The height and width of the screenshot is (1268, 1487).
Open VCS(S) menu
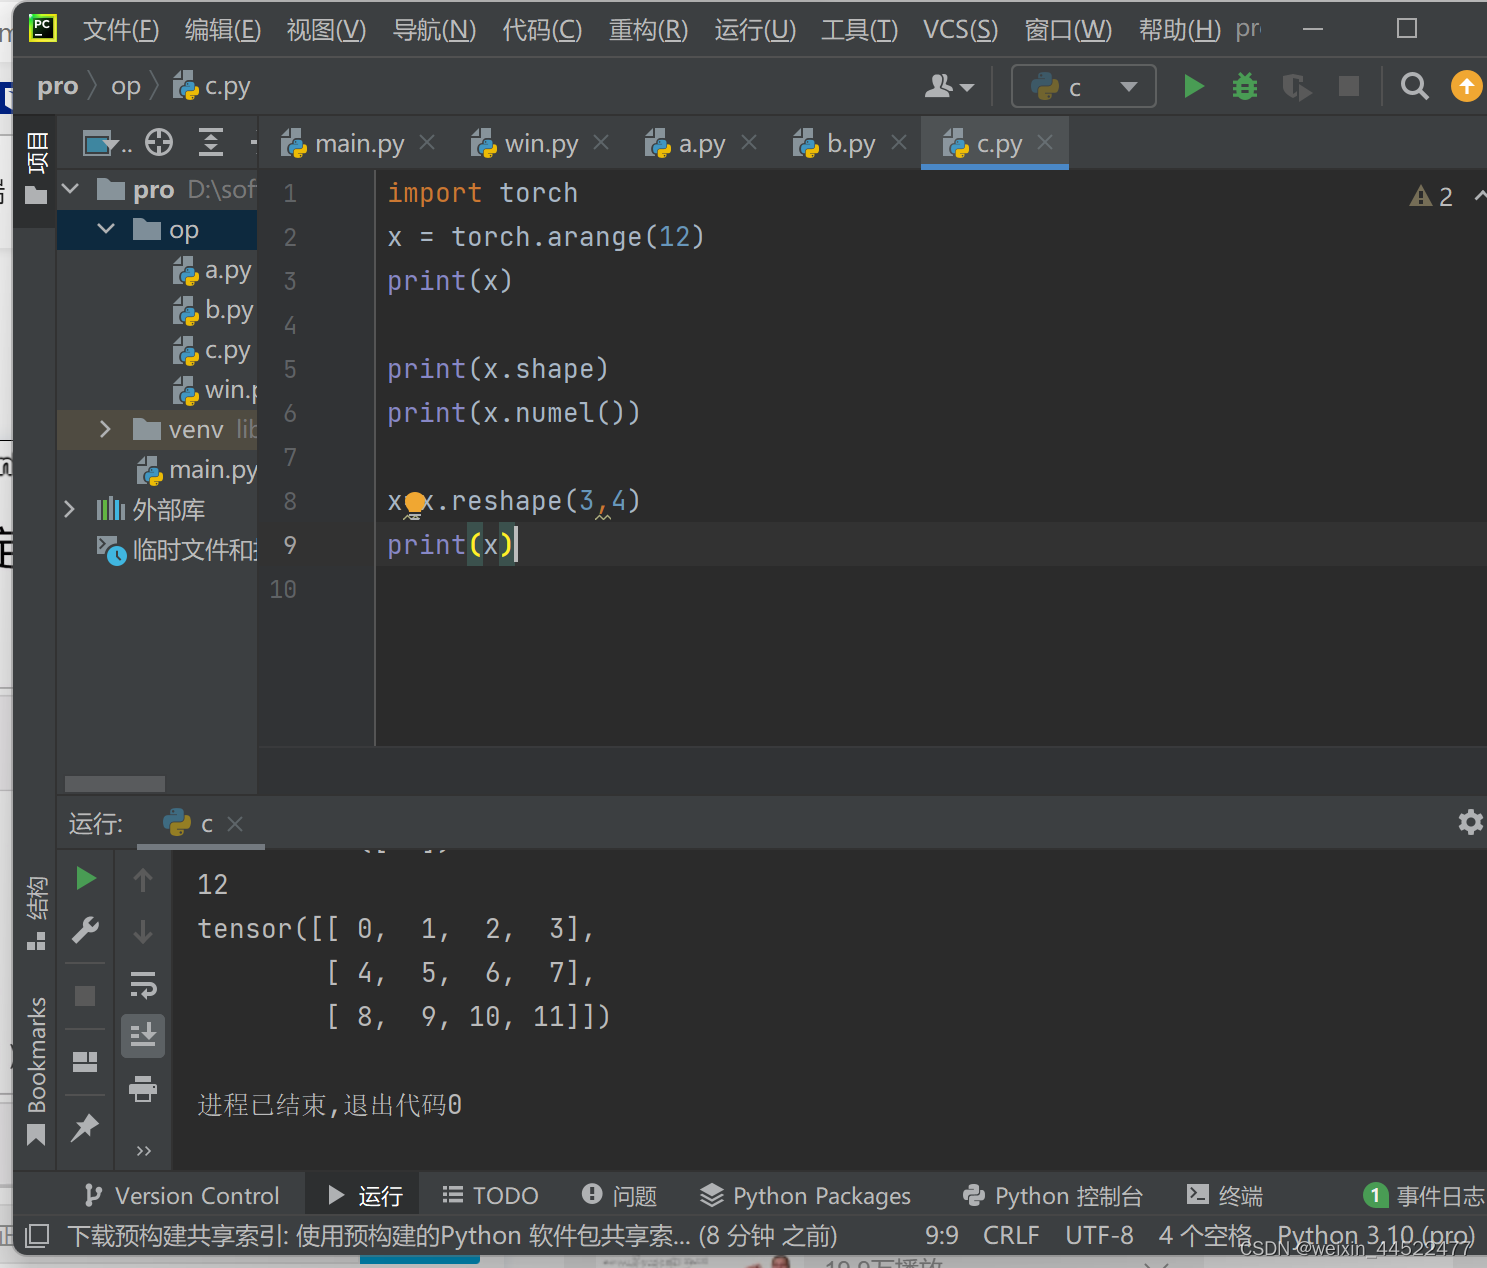pyautogui.click(x=960, y=29)
